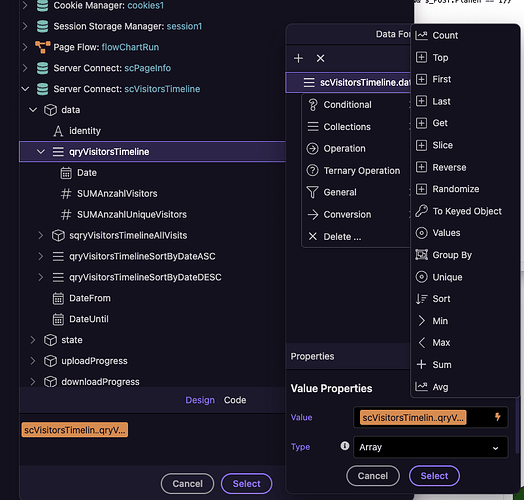Screen dimensions: 524x500
Task: Click the Page Flow flowChartRun icon
Action: (42, 47)
